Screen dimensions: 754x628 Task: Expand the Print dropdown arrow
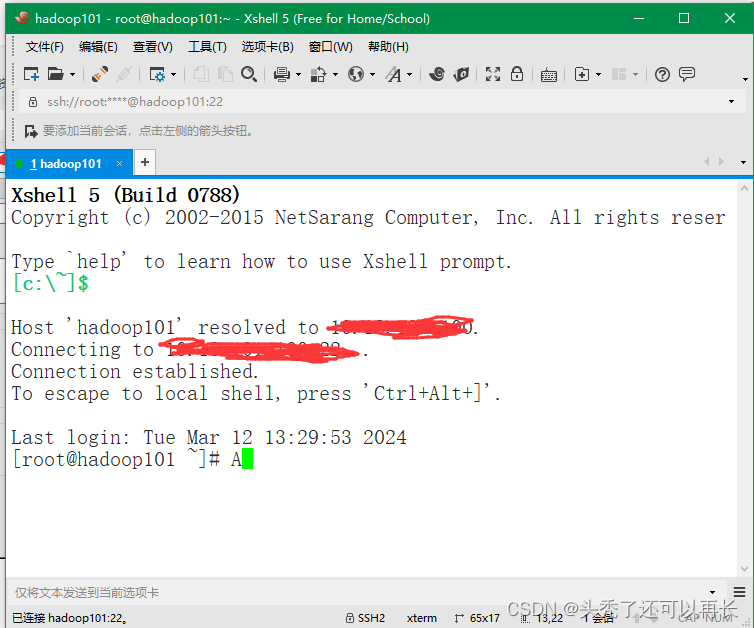tap(299, 75)
